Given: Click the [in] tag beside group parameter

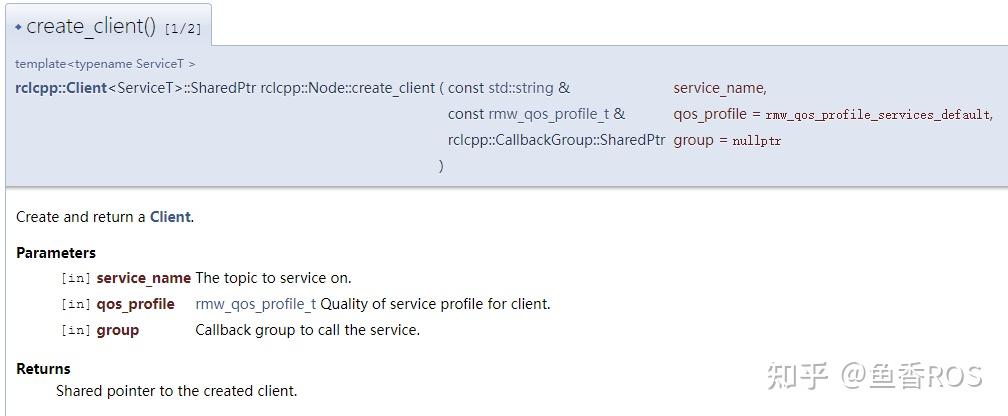Looking at the screenshot, I should pyautogui.click(x=75, y=330).
